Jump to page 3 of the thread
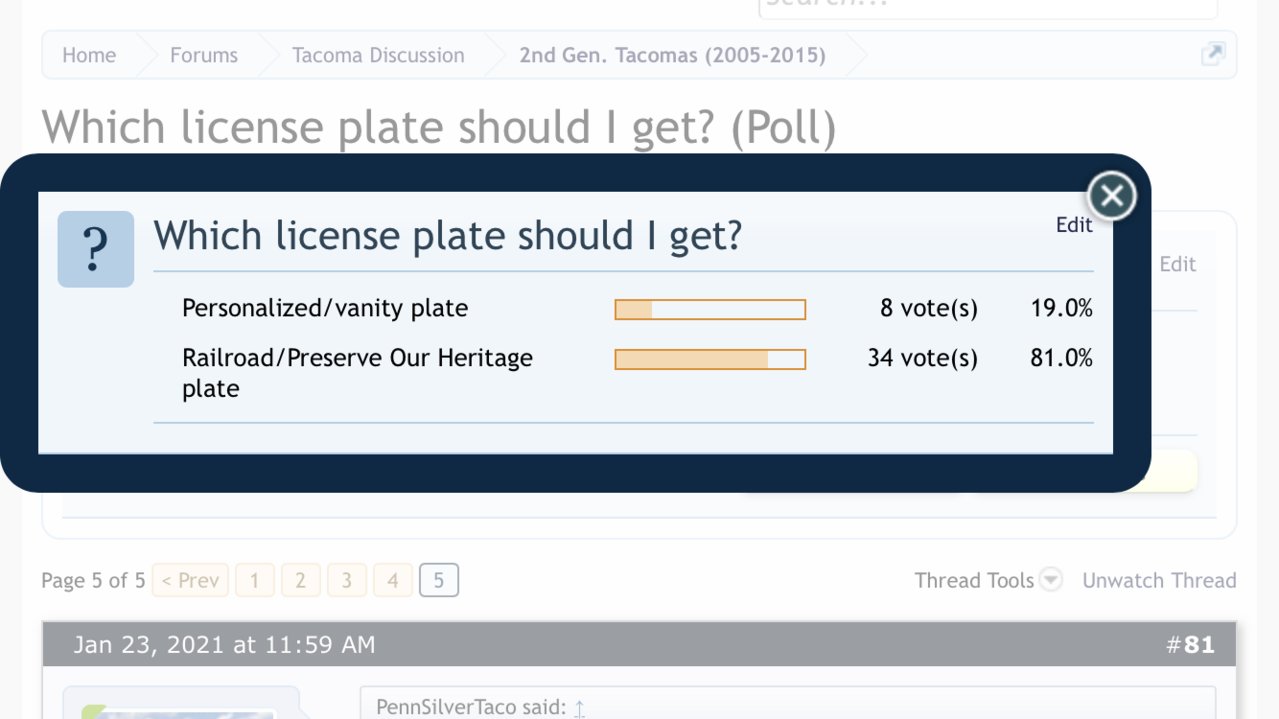Image resolution: width=1279 pixels, height=719 pixels. 347,580
